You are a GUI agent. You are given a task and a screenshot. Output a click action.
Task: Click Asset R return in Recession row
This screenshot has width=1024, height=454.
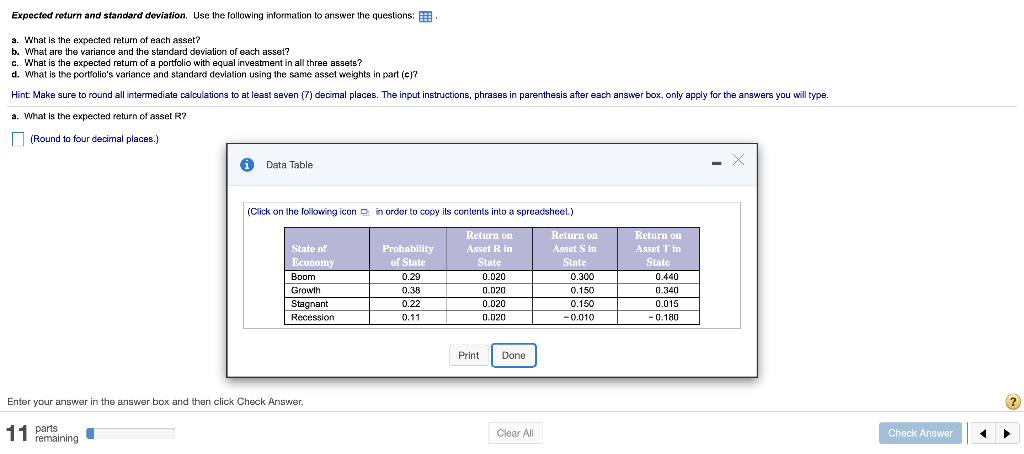(x=494, y=317)
